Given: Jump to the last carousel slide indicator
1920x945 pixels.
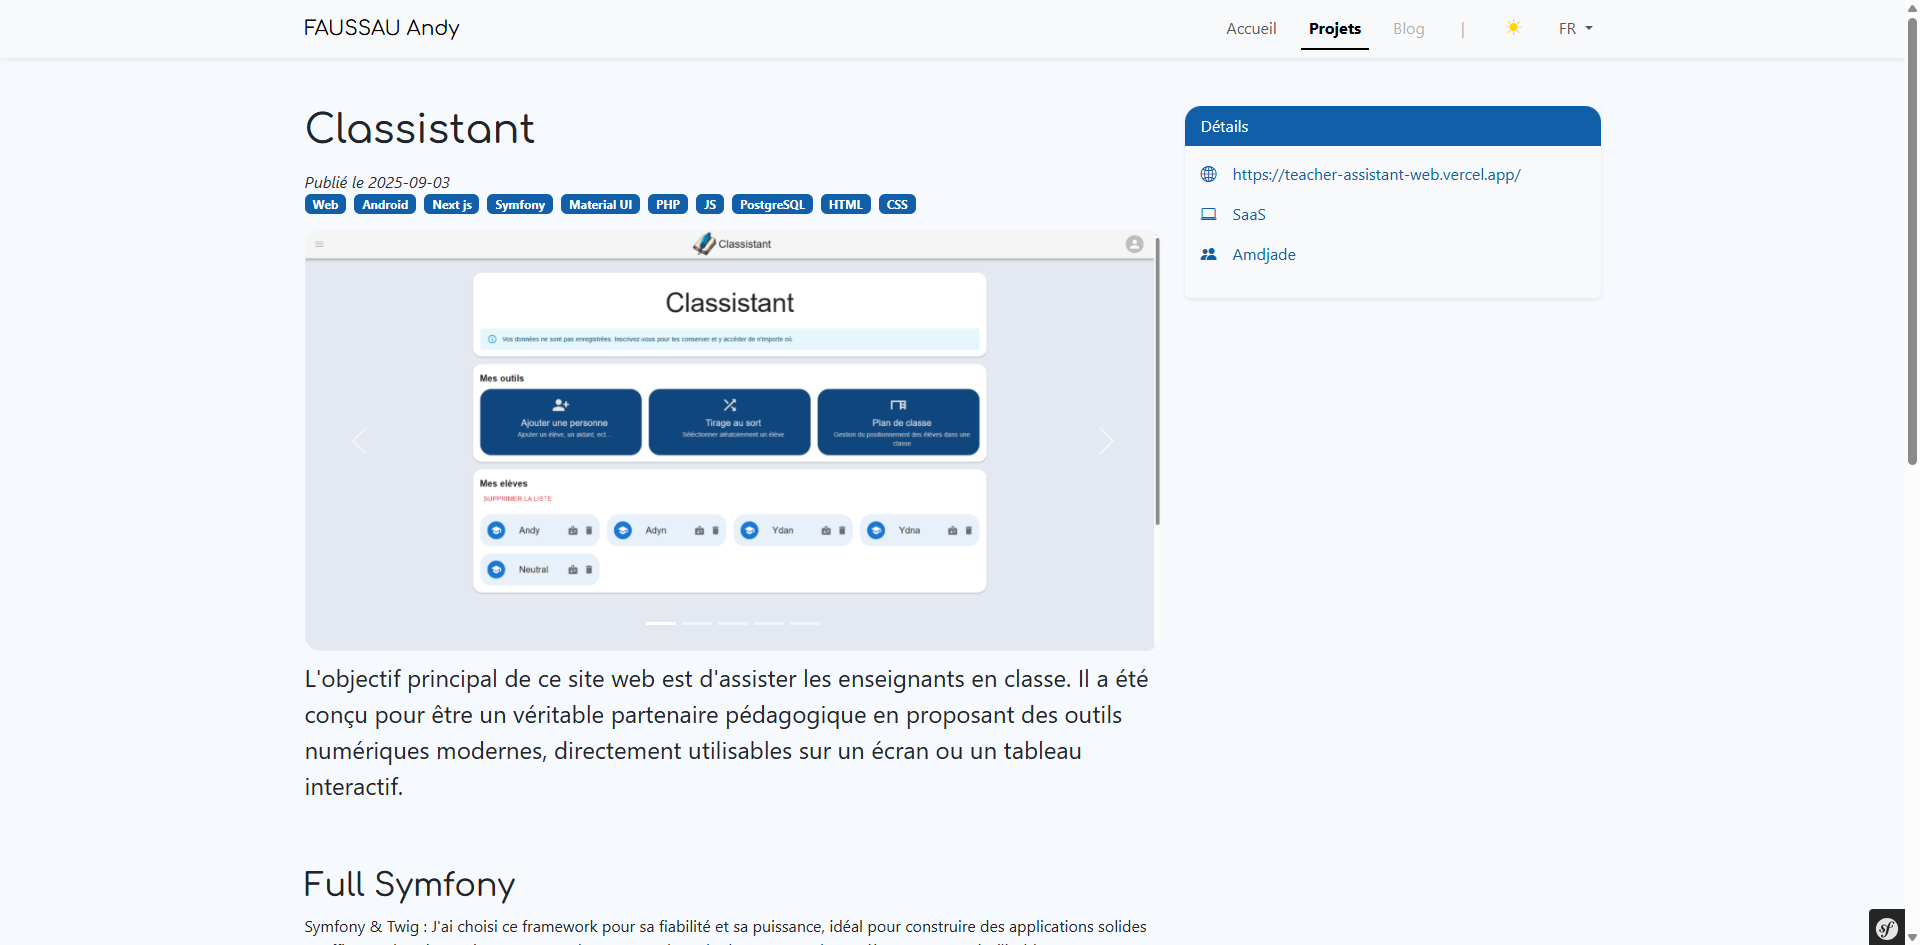Looking at the screenshot, I should coord(805,623).
